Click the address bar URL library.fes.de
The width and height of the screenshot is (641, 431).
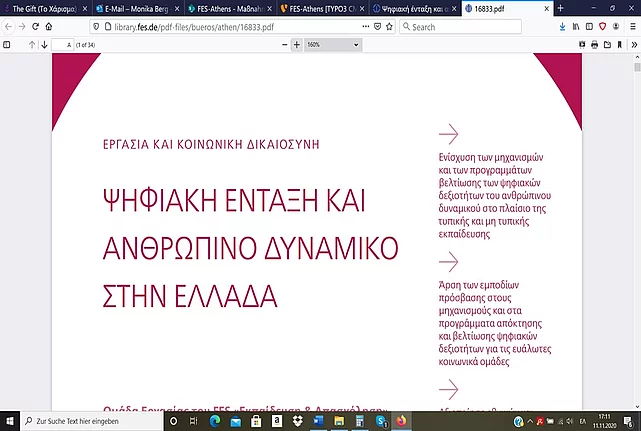click(194, 27)
